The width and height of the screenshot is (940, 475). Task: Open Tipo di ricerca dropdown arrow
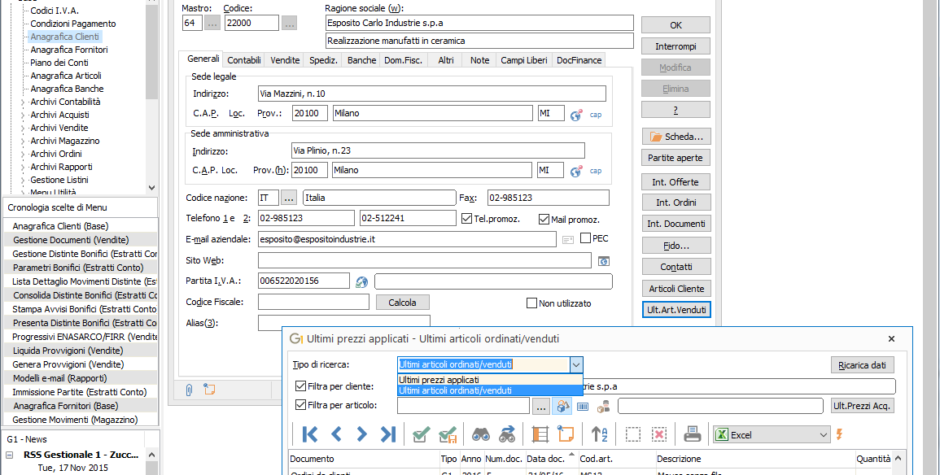tap(576, 365)
